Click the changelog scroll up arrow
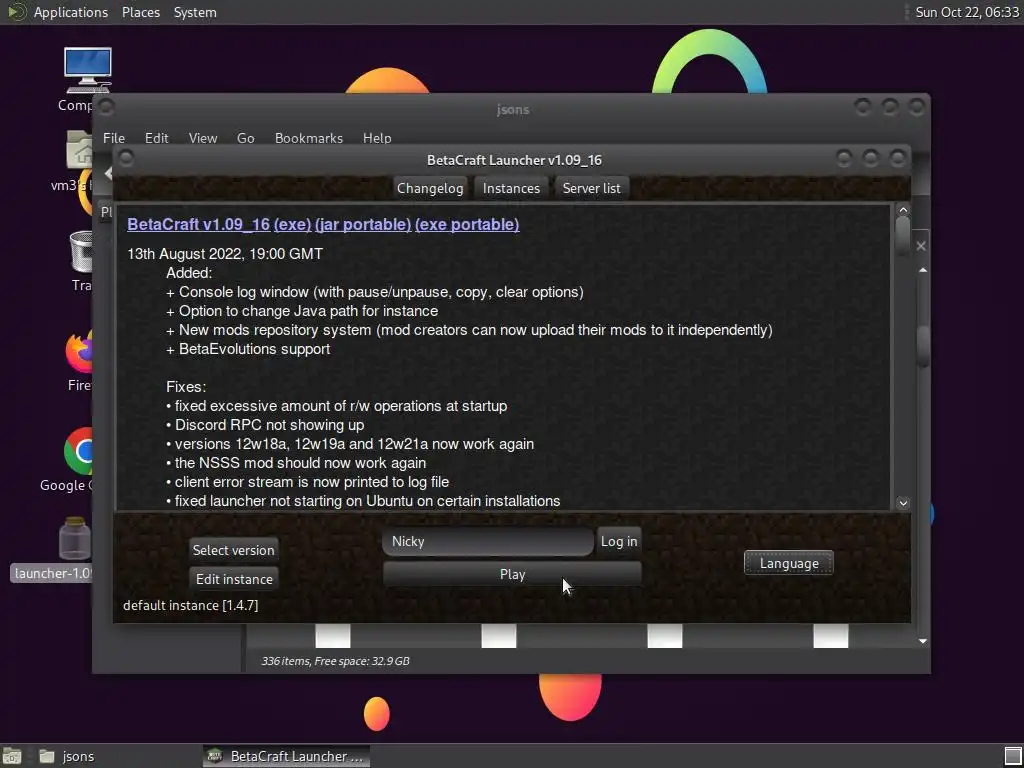This screenshot has width=1024, height=768. (903, 210)
